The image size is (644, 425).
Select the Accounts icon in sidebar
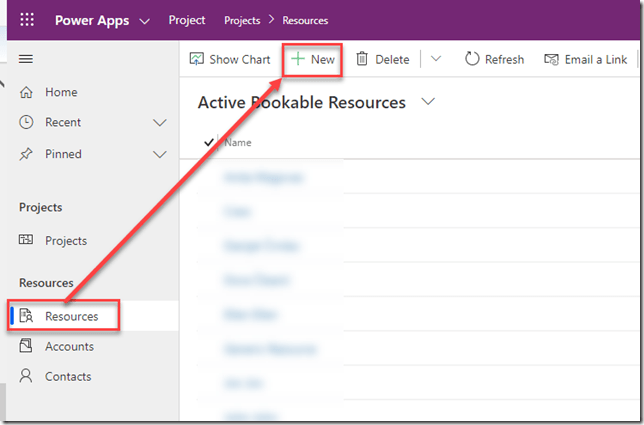coord(27,346)
